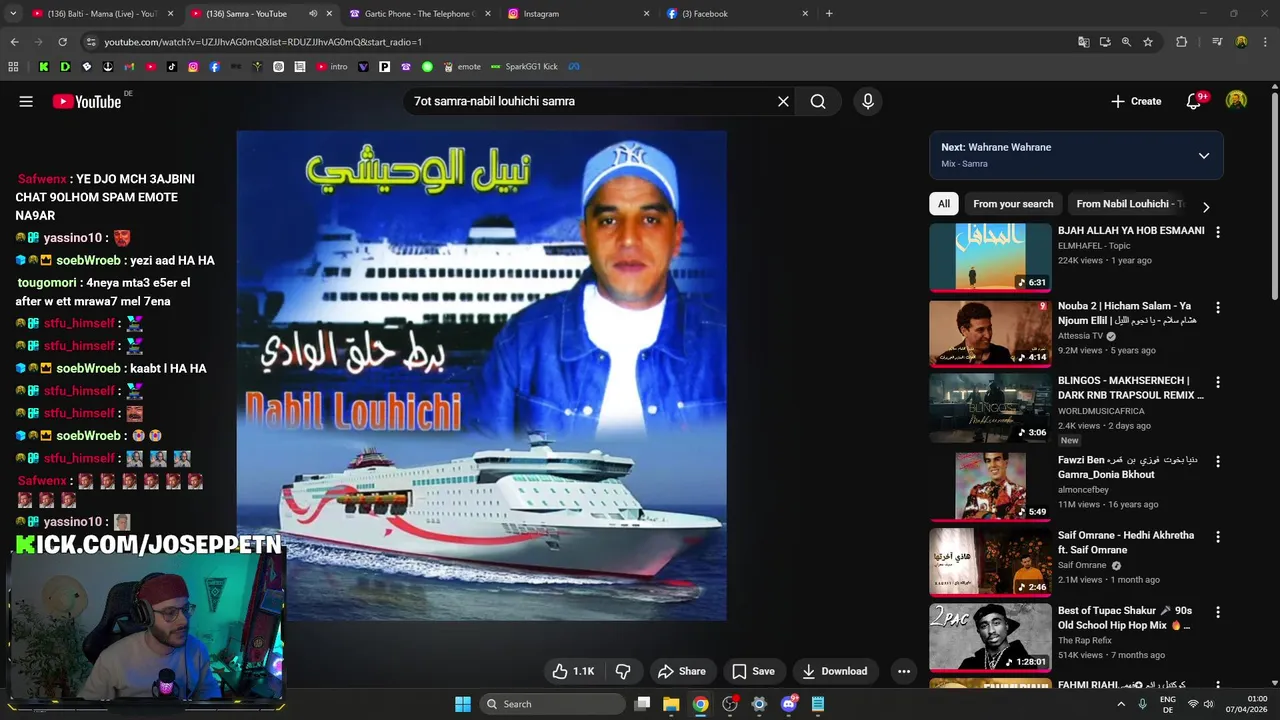Submit search with the magnifier button
Screen dimensions: 1280x720
pyautogui.click(x=818, y=101)
